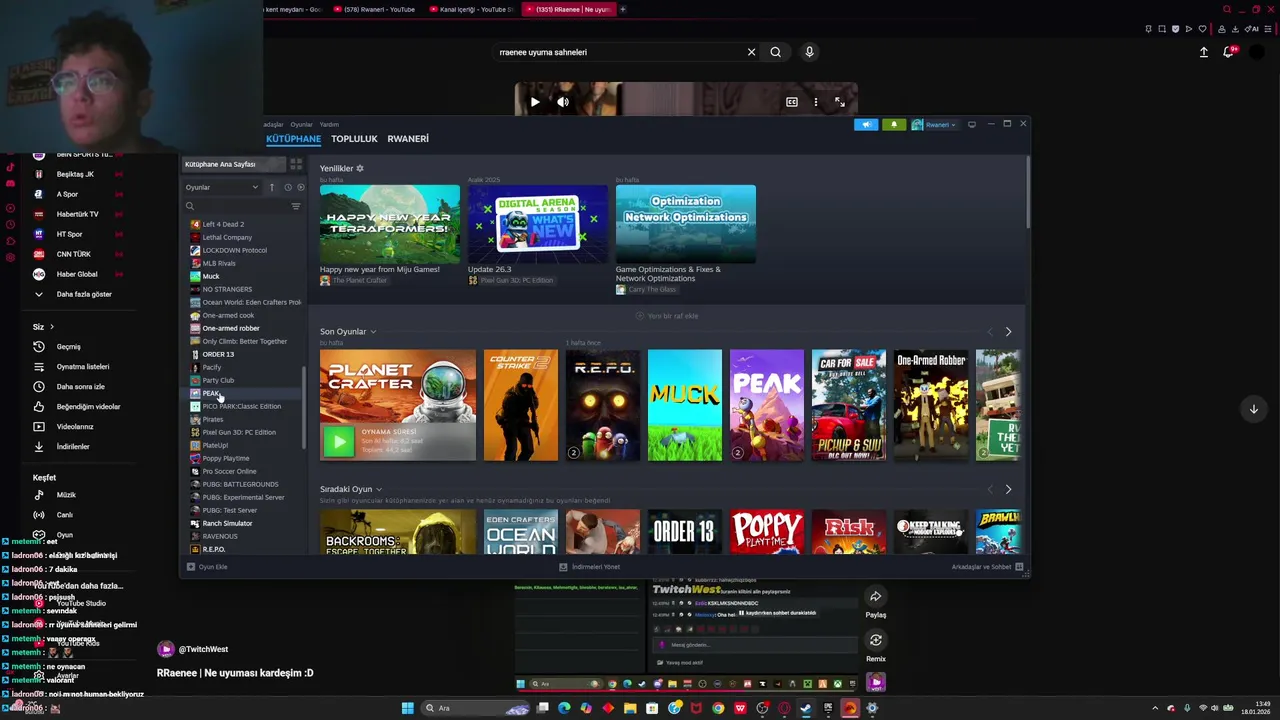The width and height of the screenshot is (1280, 720).
Task: Play Planet Crafter with the green button
Action: 339,442
